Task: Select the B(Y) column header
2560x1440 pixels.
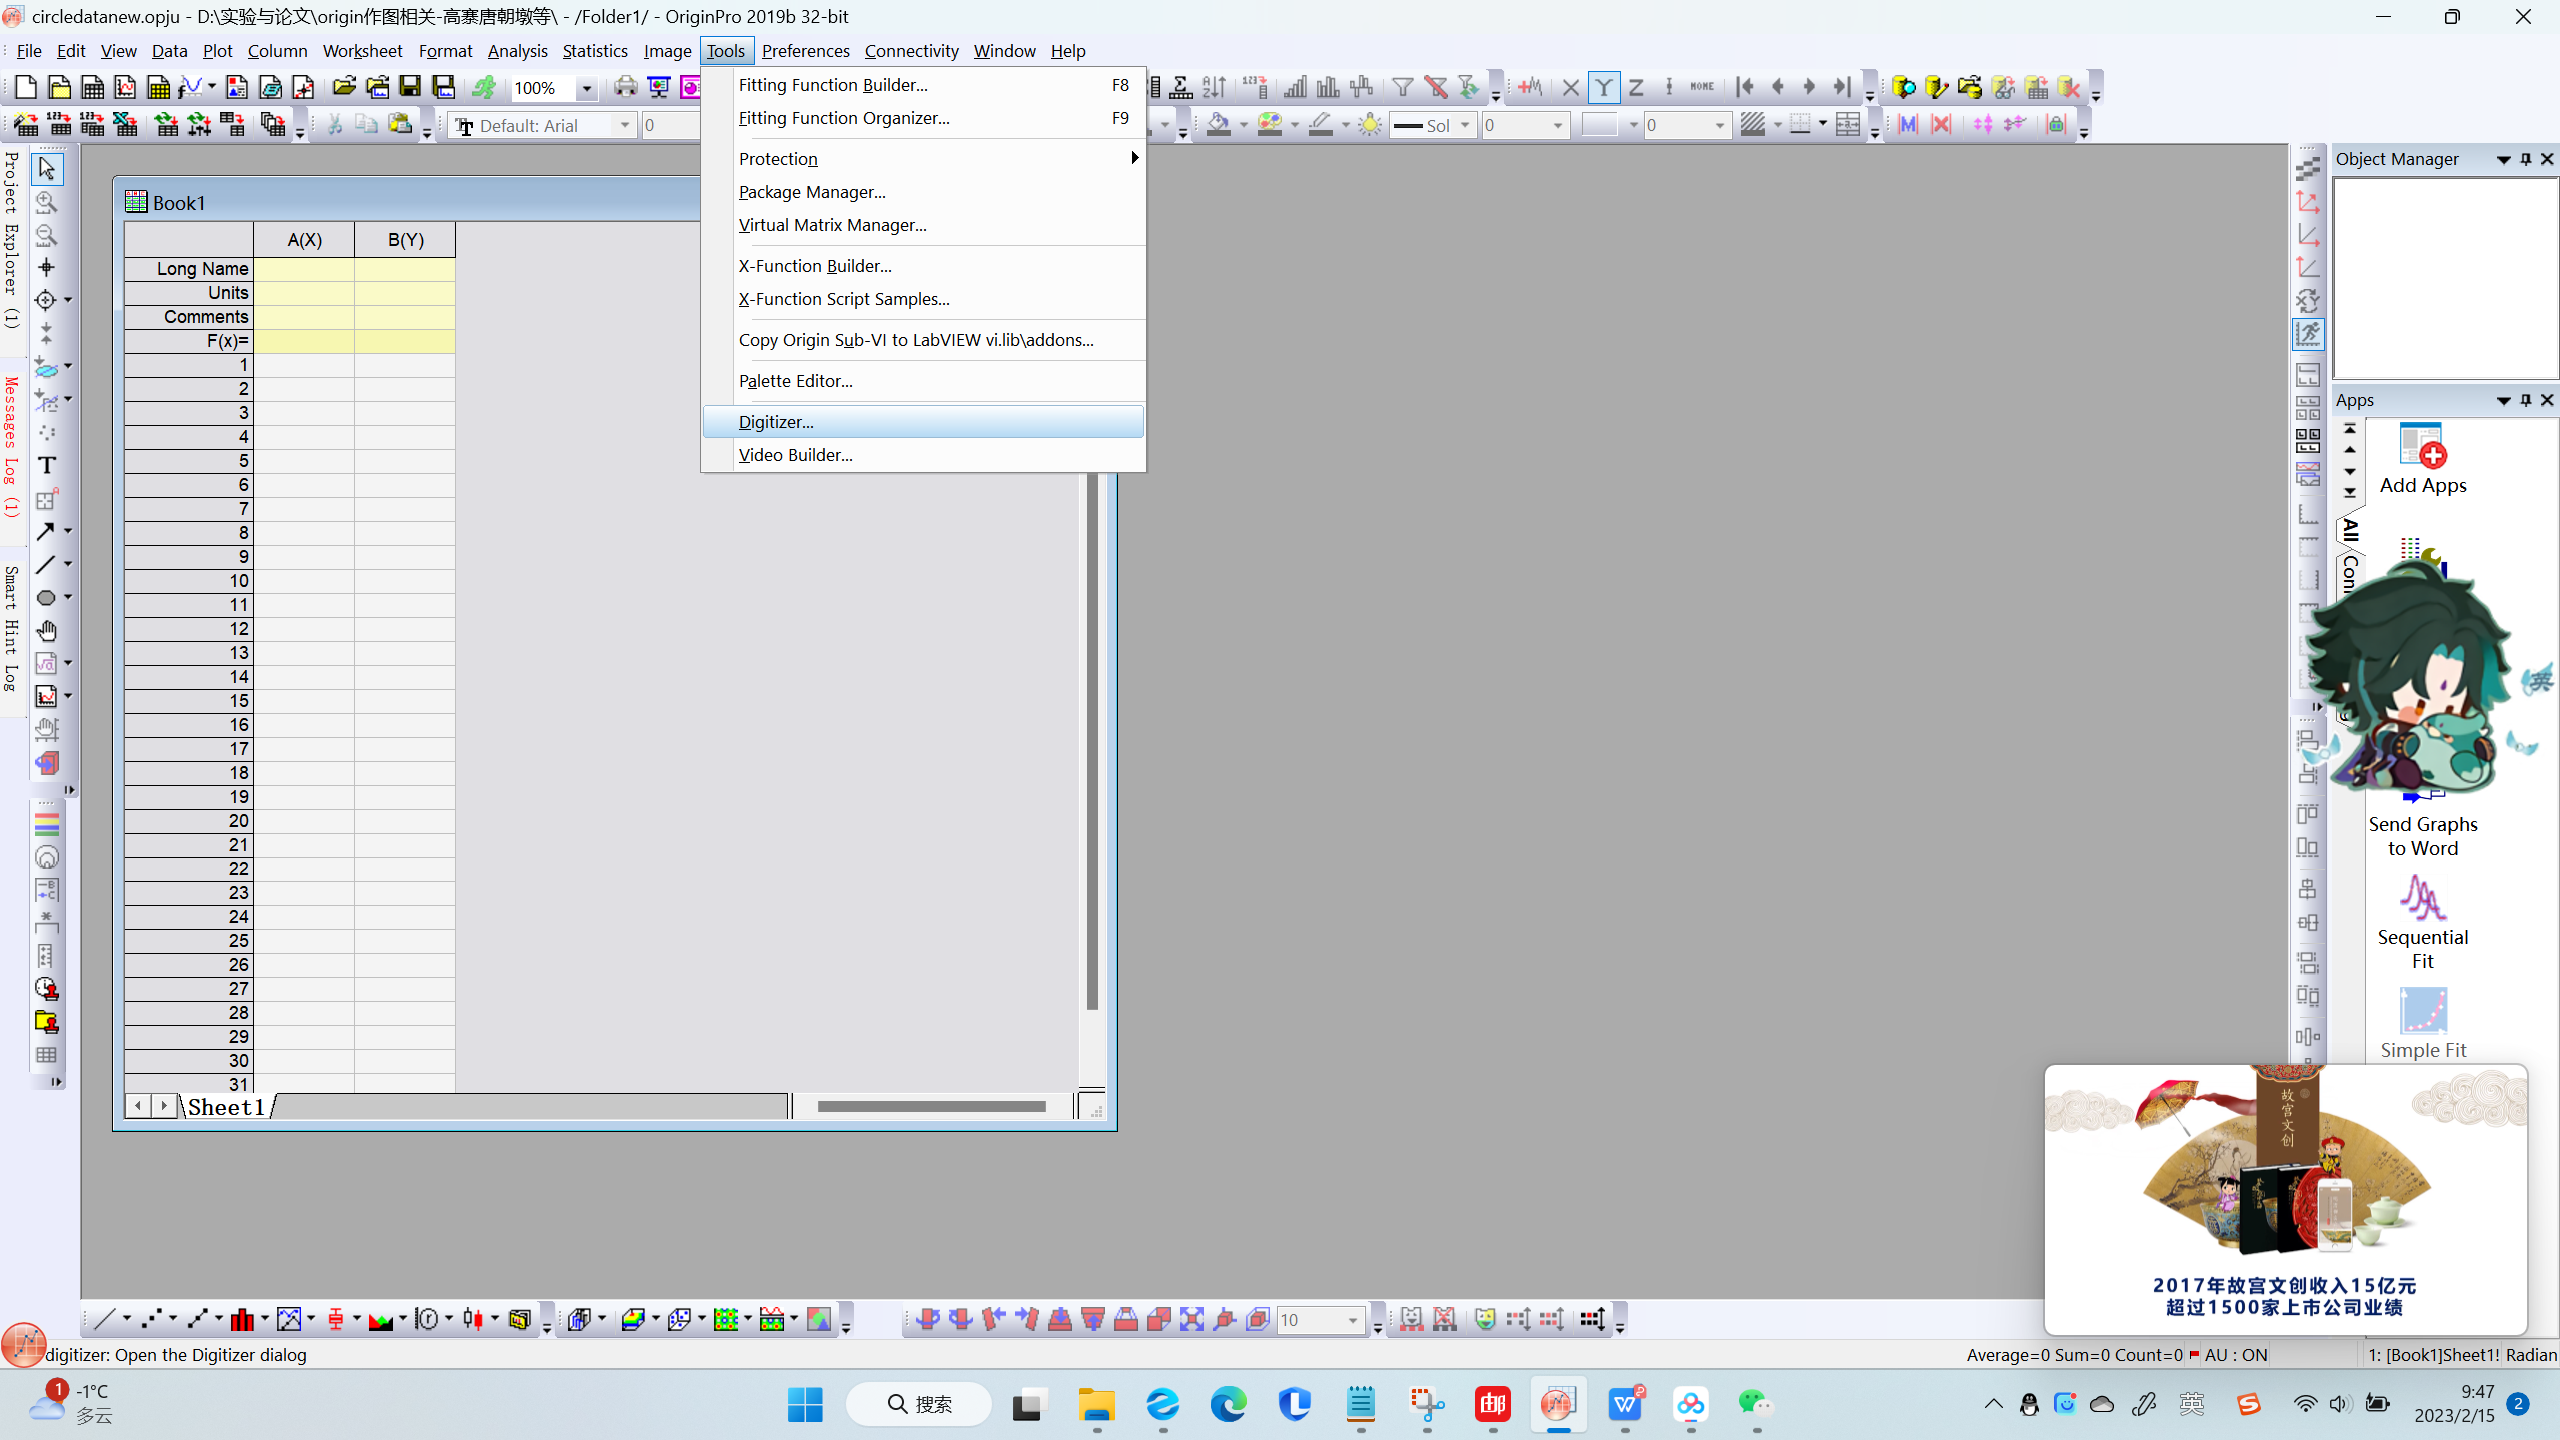Action: [x=405, y=240]
